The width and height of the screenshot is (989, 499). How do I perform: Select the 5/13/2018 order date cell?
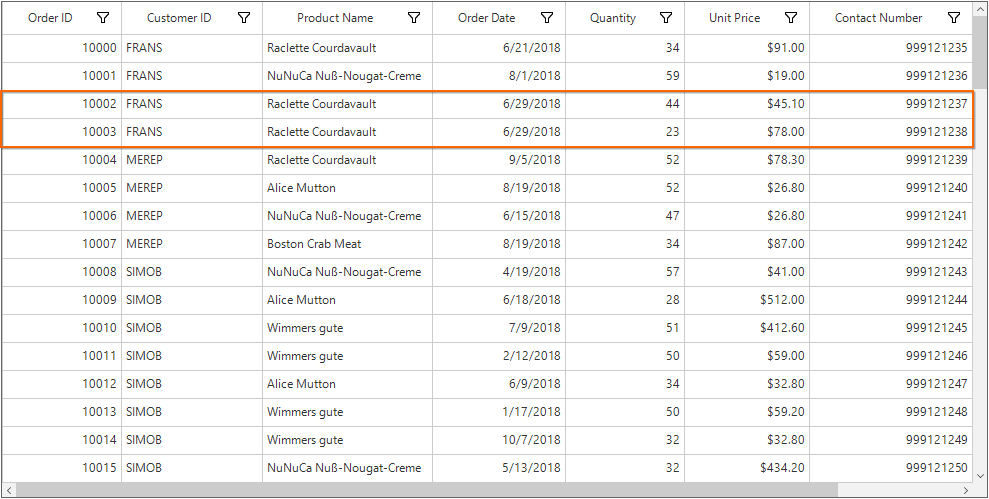click(499, 468)
